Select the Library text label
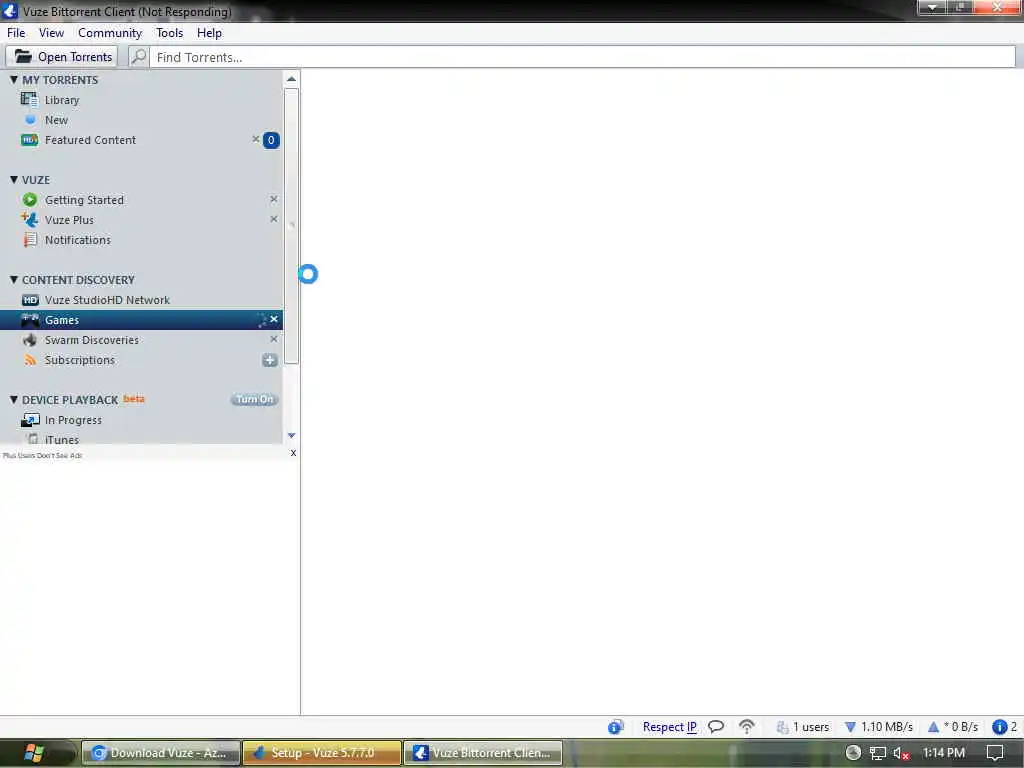 [x=62, y=100]
